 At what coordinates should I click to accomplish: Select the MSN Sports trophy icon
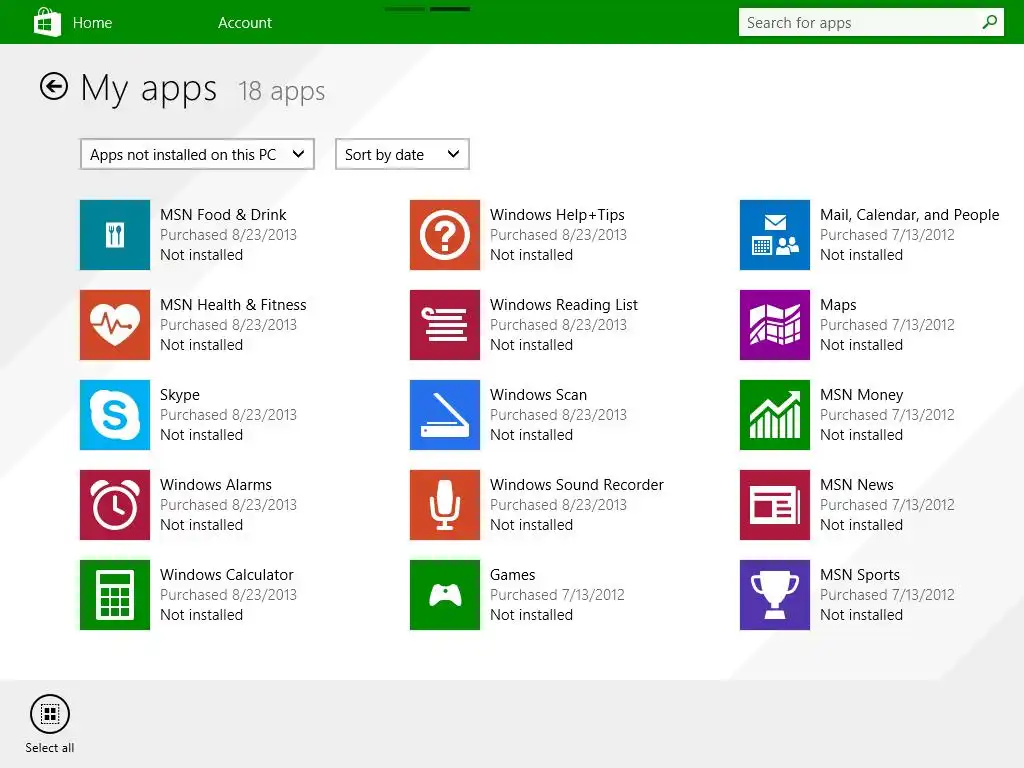point(775,595)
